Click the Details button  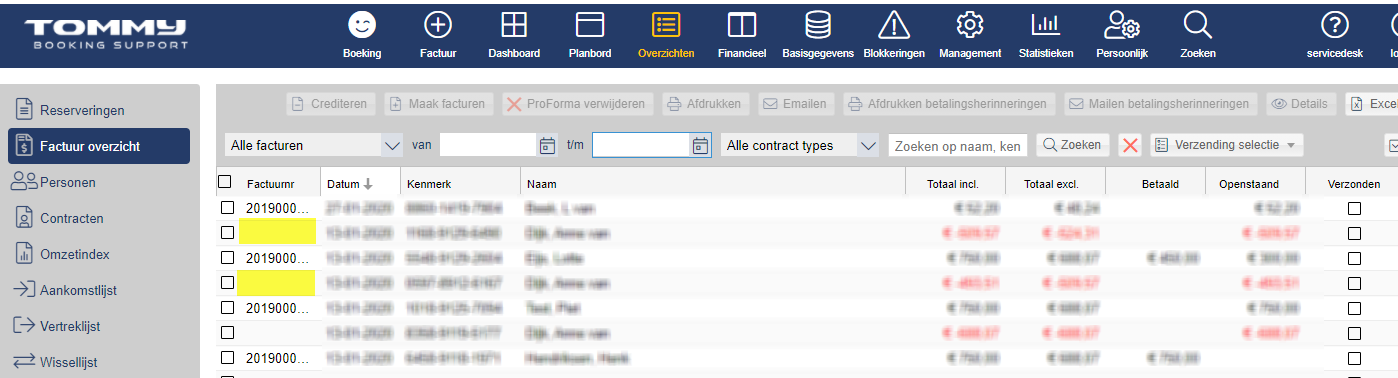click(x=1301, y=103)
